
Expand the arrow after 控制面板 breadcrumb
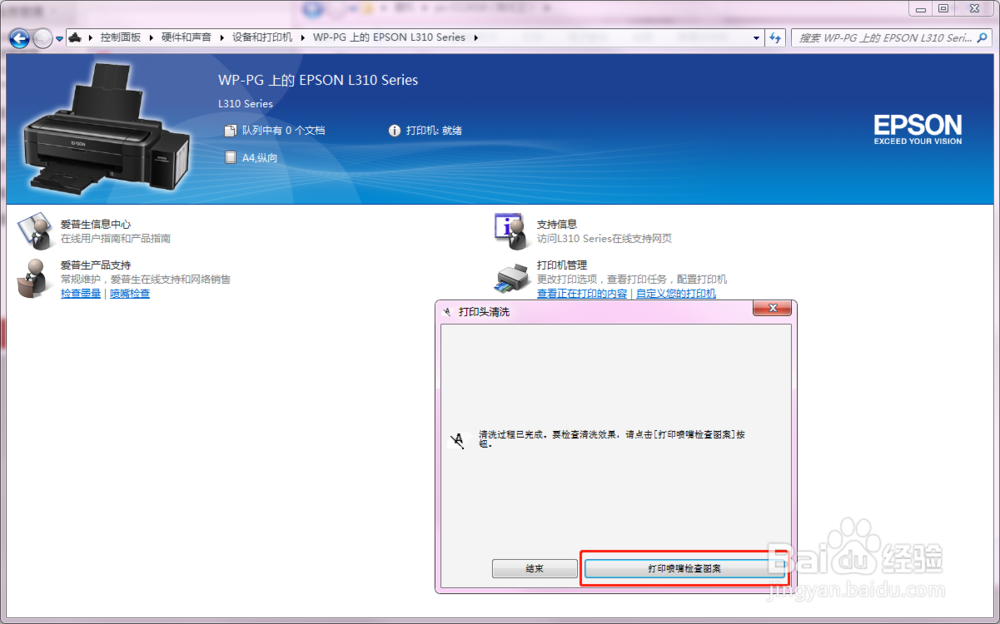tap(151, 38)
